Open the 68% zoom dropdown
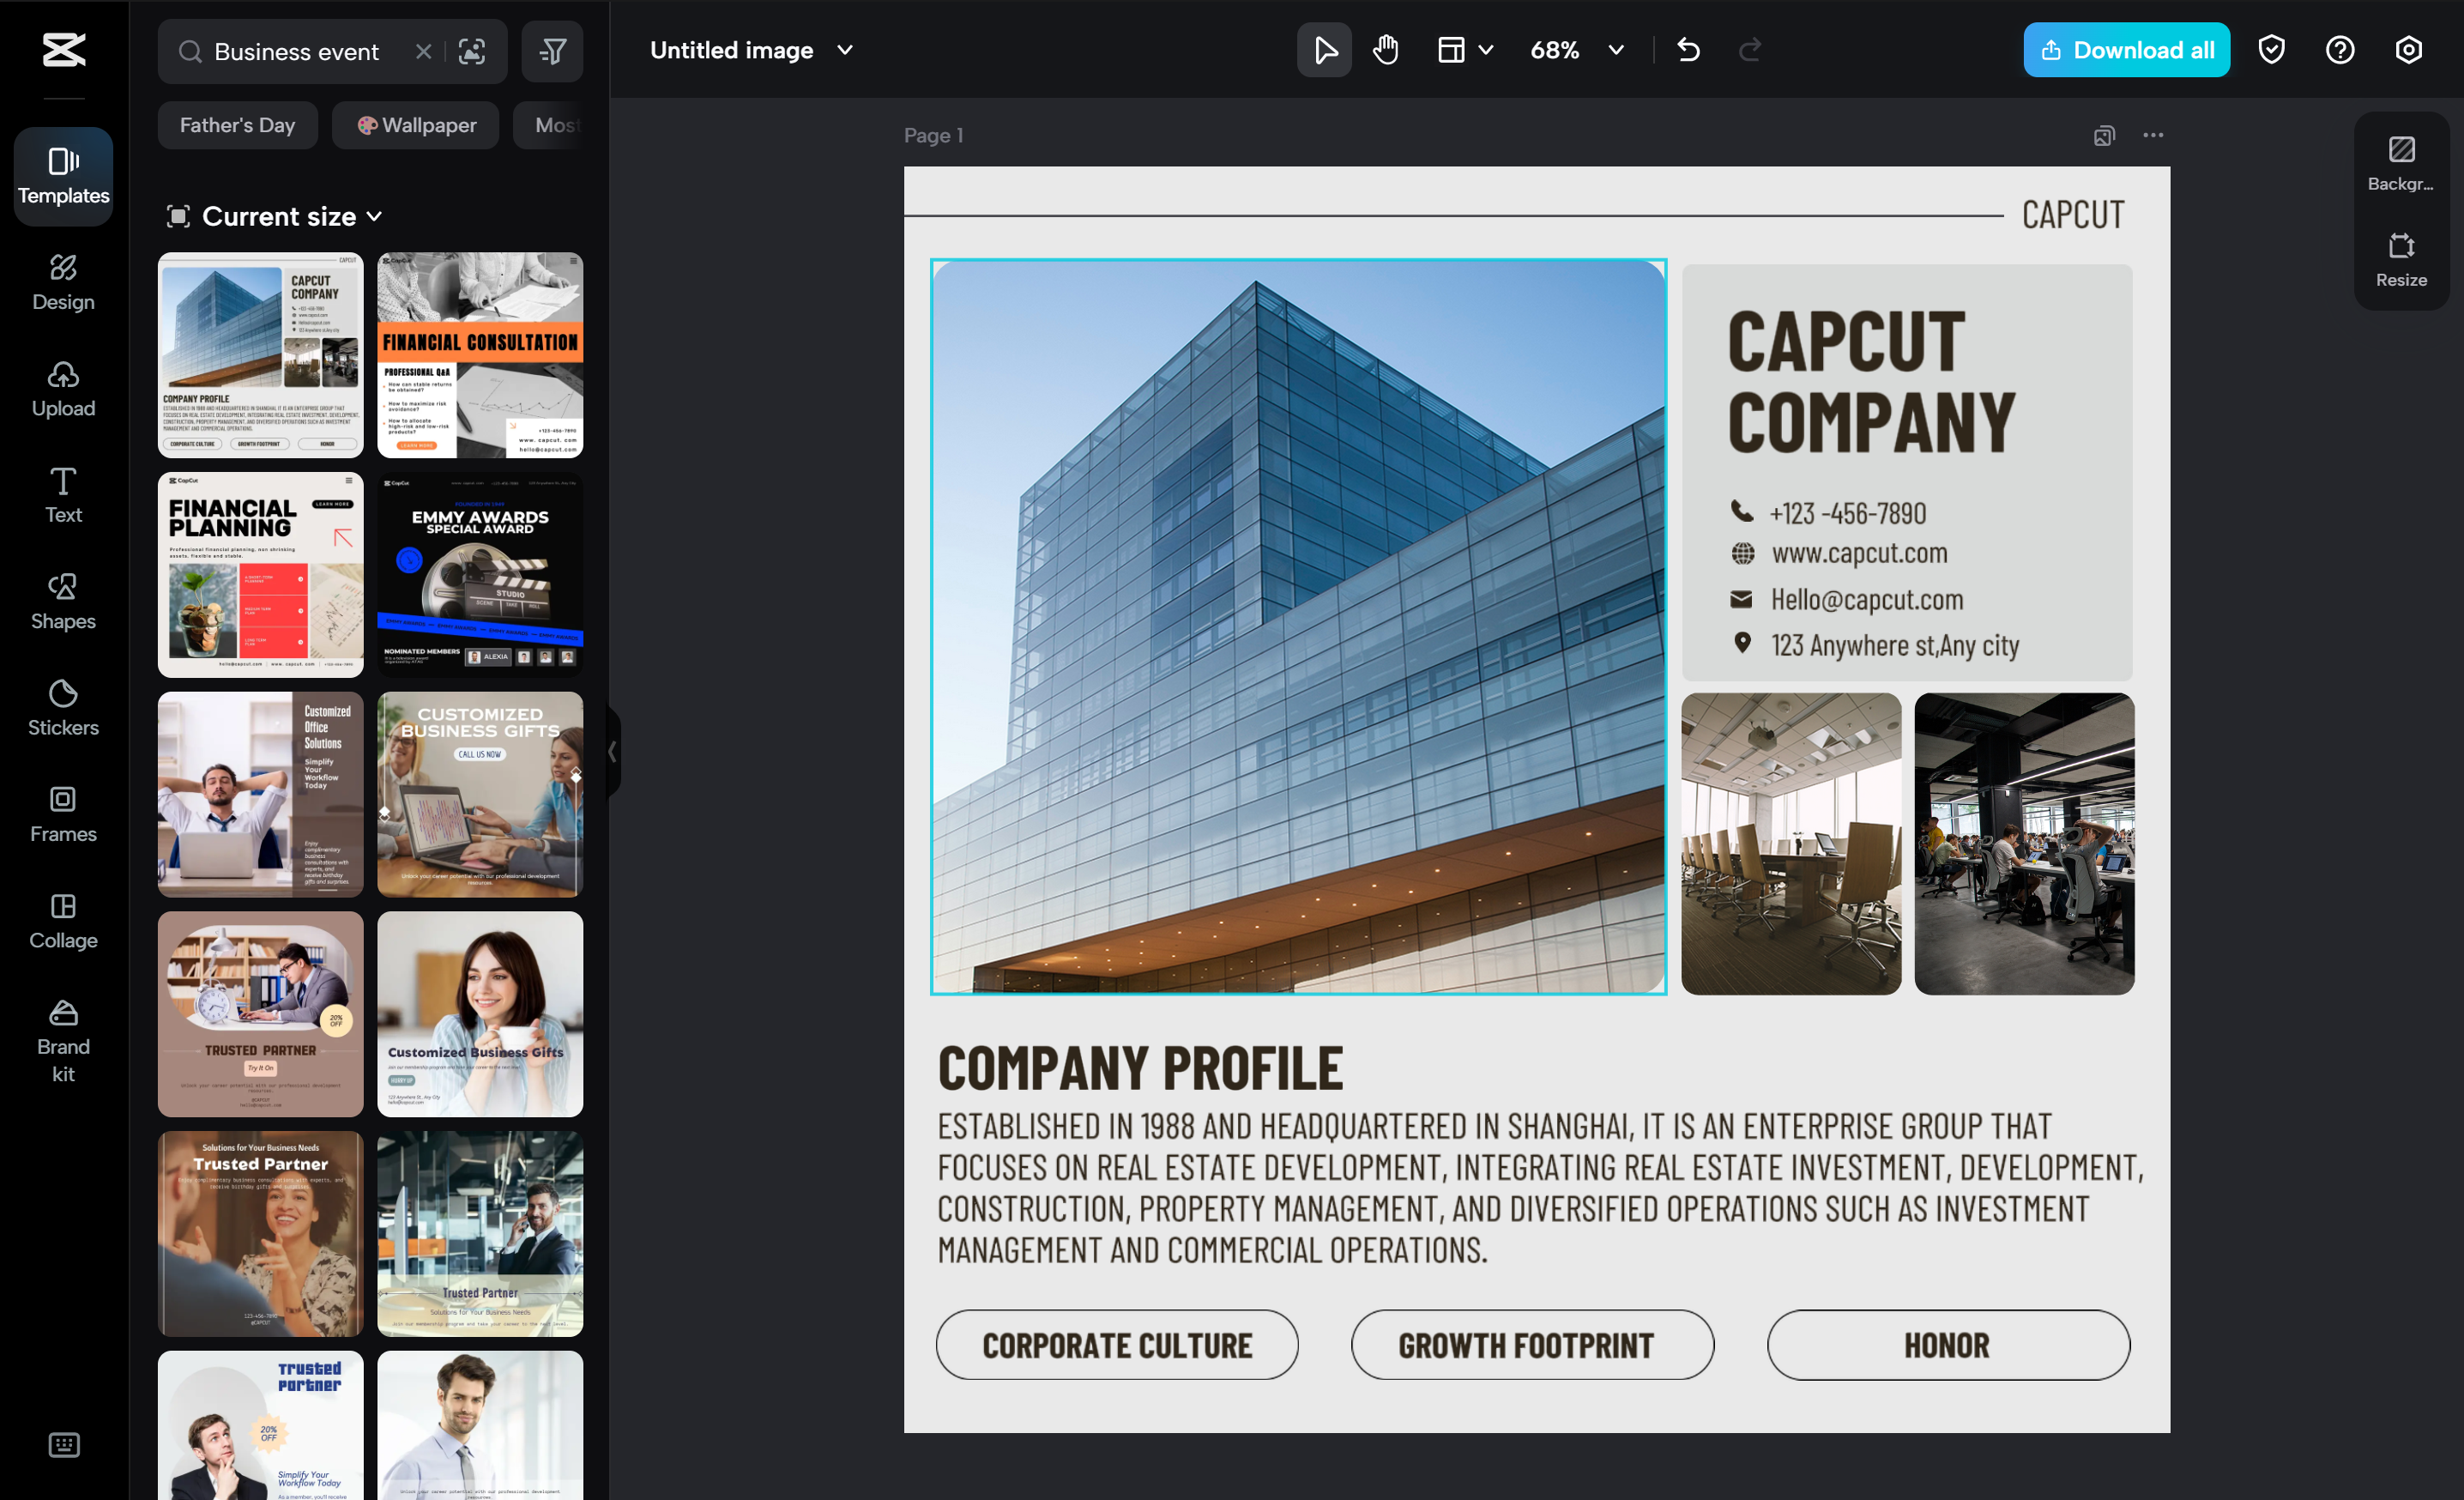This screenshot has width=2464, height=1500. coord(1616,50)
